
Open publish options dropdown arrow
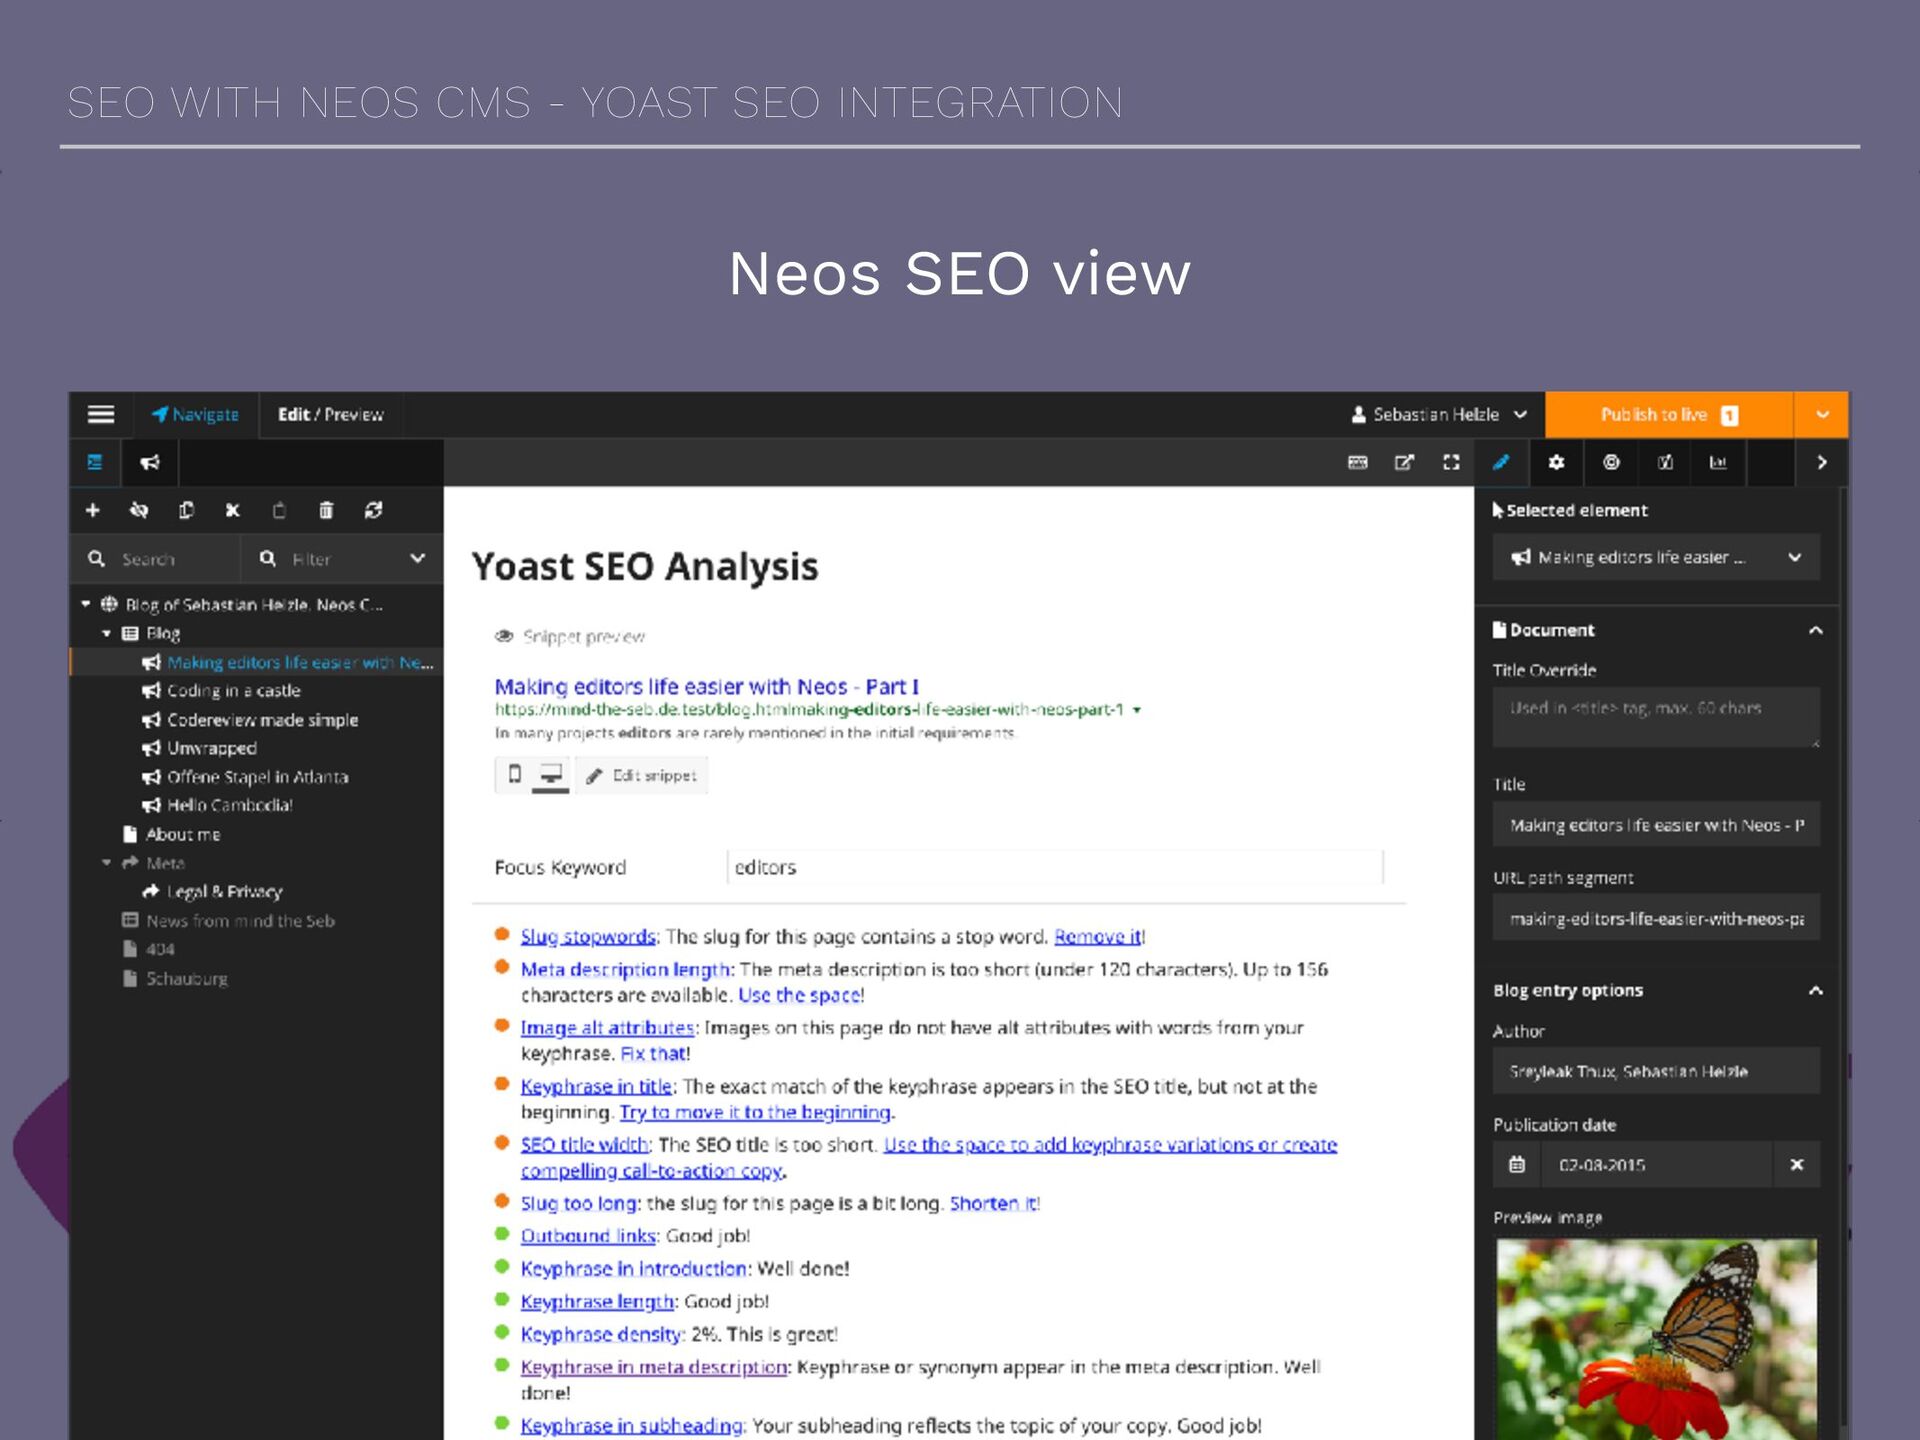coord(1821,414)
